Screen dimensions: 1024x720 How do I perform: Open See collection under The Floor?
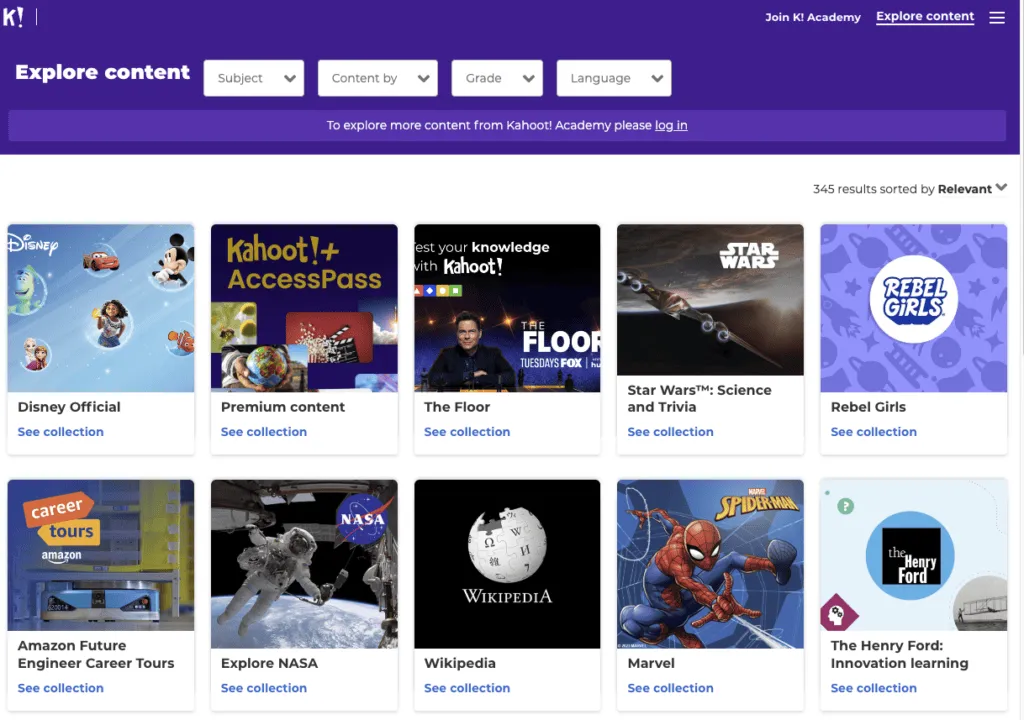[466, 432]
